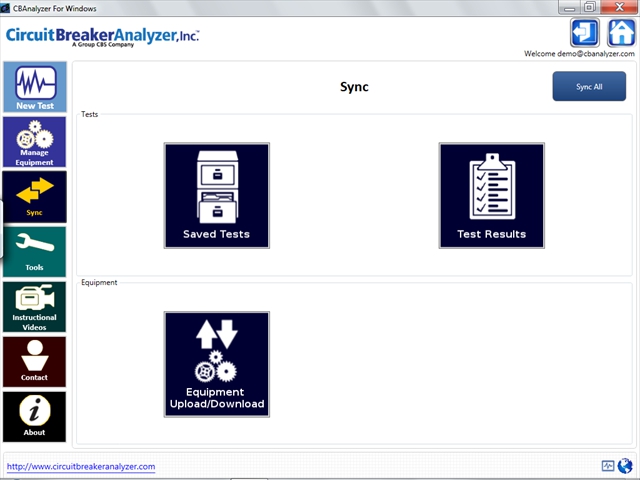The height and width of the screenshot is (480, 640).
Task: Click the waveform status icon at bottom right
Action: point(608,466)
